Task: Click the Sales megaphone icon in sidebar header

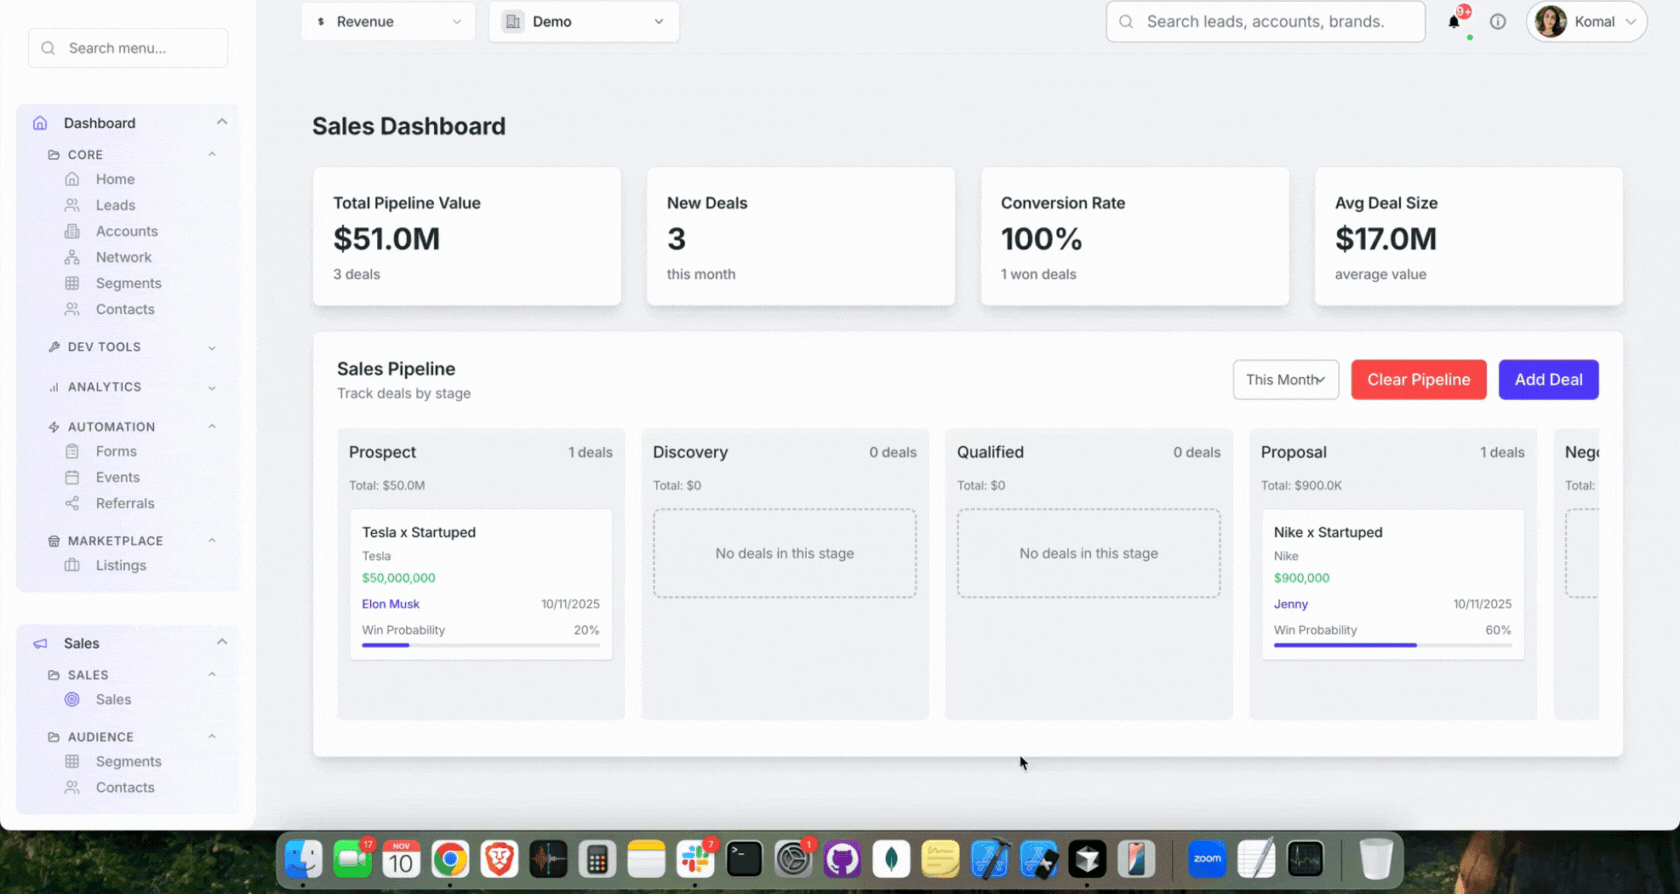Action: (x=40, y=643)
